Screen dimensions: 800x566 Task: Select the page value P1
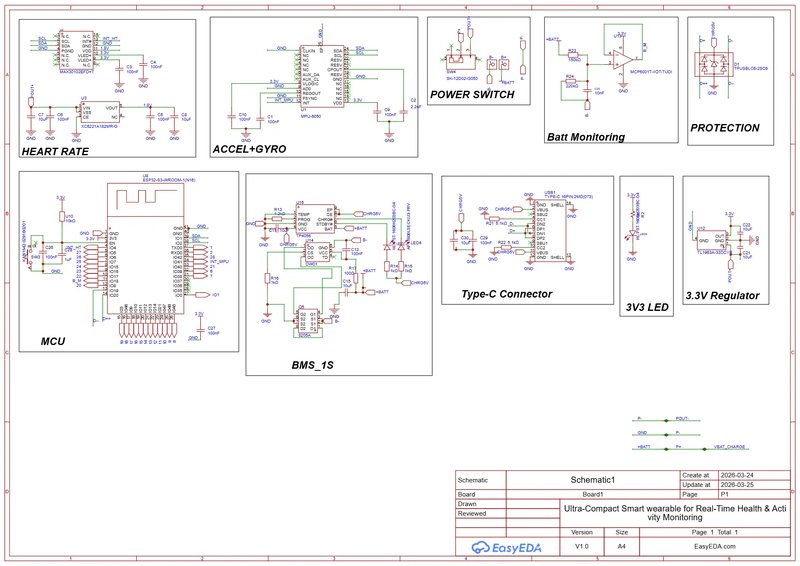pyautogui.click(x=724, y=495)
